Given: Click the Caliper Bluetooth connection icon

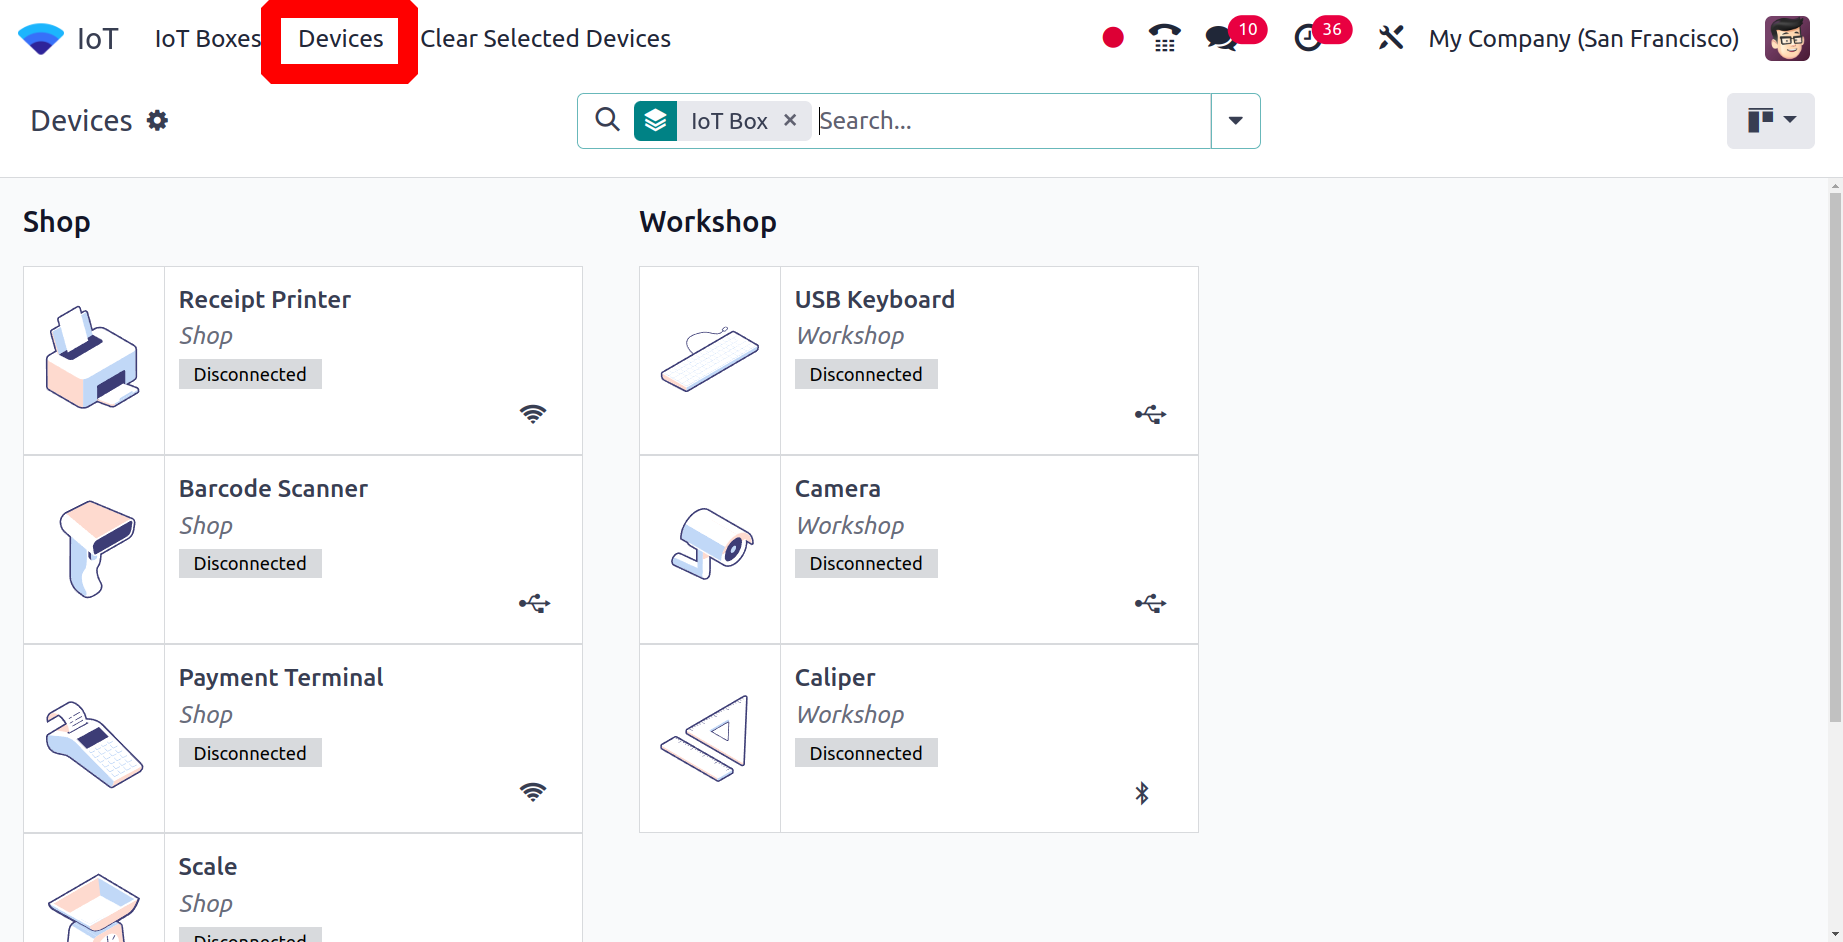Looking at the screenshot, I should pos(1142,793).
